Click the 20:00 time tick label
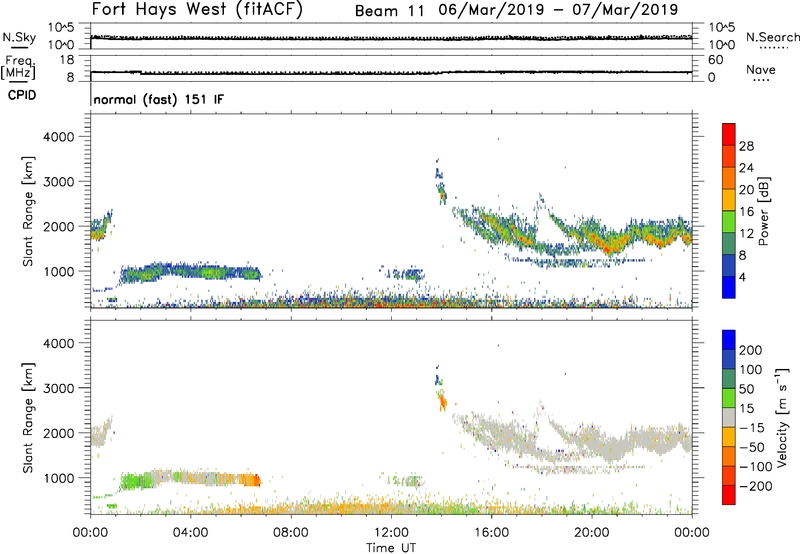 coord(591,533)
